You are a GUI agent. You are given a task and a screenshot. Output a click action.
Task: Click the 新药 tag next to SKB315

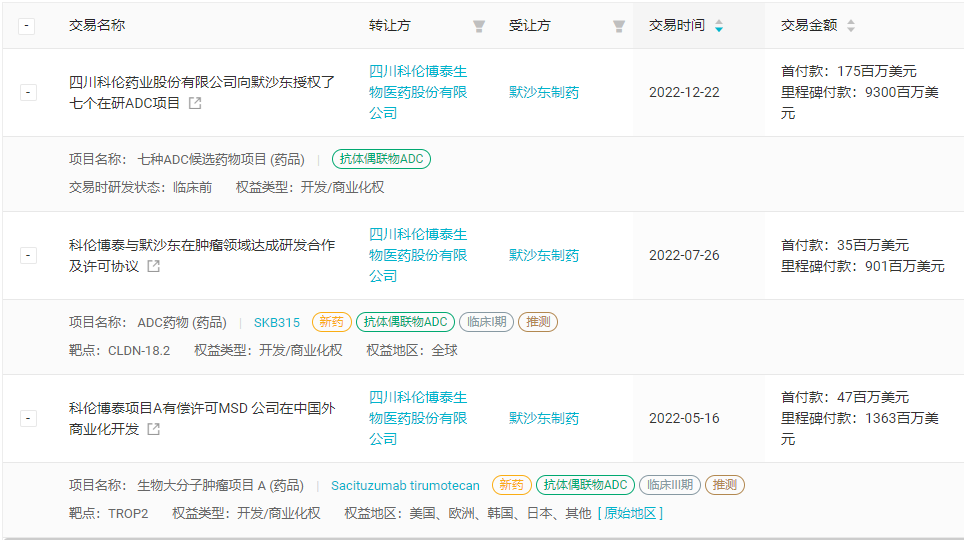(x=331, y=322)
